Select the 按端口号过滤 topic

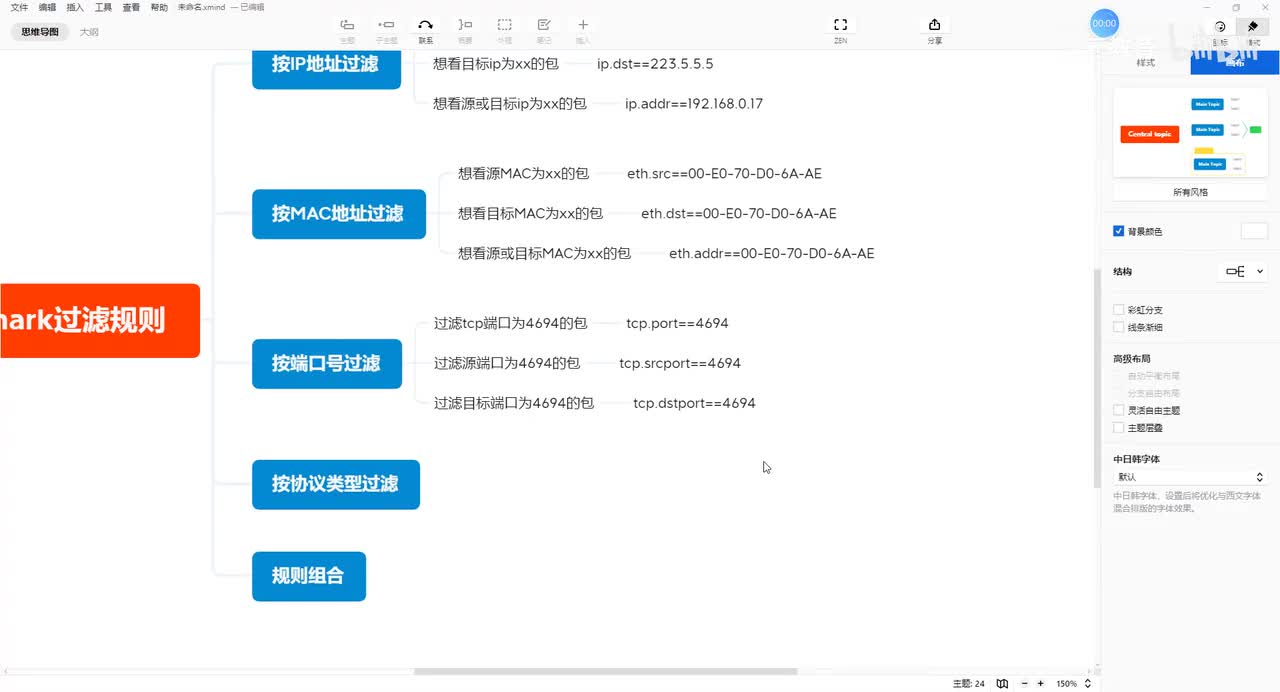[x=327, y=364]
